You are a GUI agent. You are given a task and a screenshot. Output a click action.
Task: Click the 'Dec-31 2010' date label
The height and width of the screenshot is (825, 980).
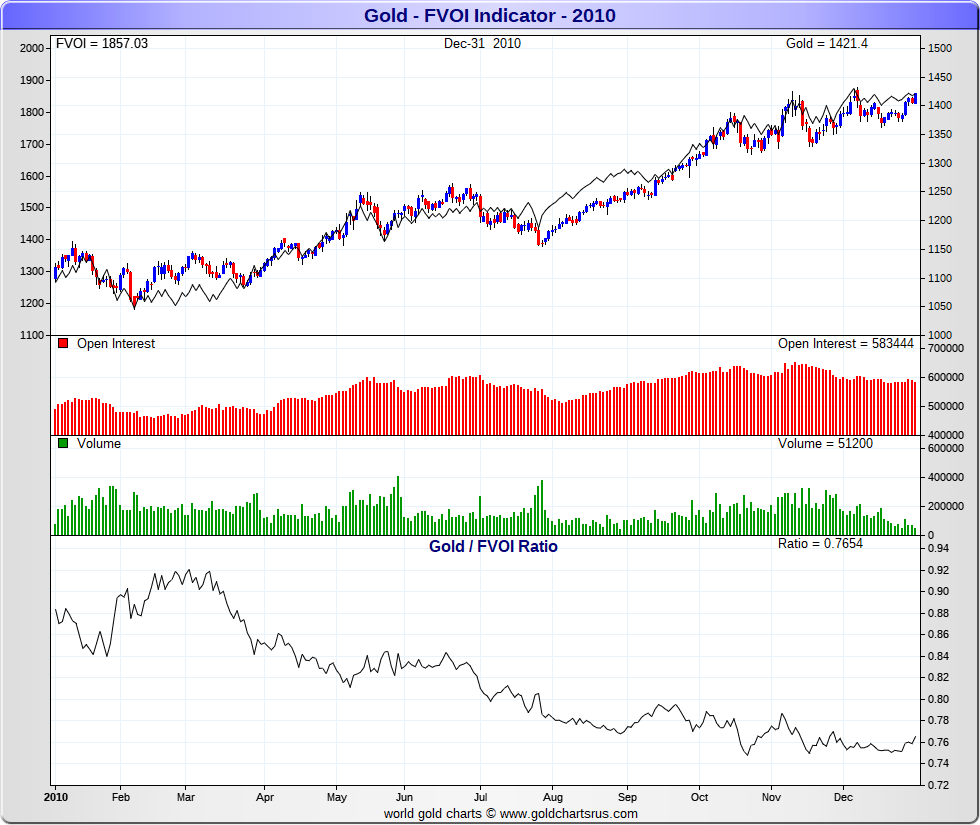pyautogui.click(x=482, y=44)
